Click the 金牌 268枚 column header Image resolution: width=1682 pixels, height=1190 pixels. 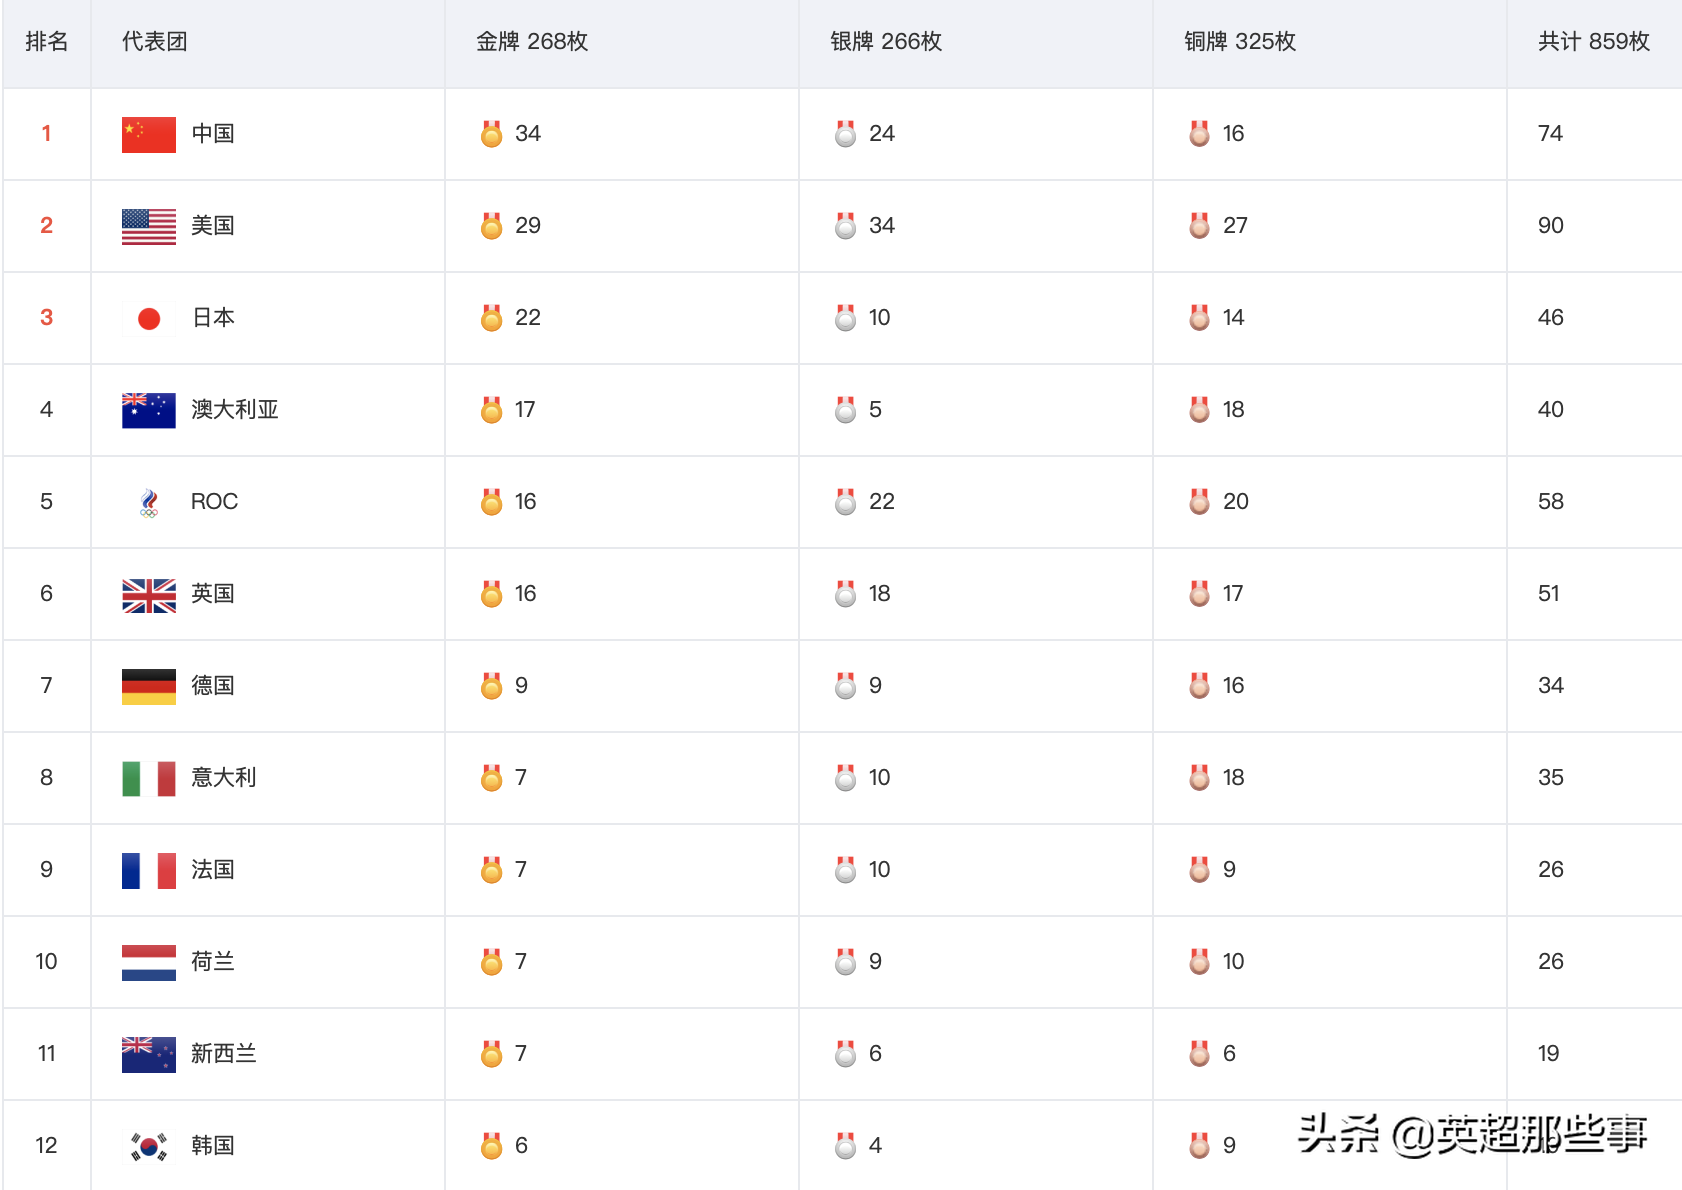[531, 42]
